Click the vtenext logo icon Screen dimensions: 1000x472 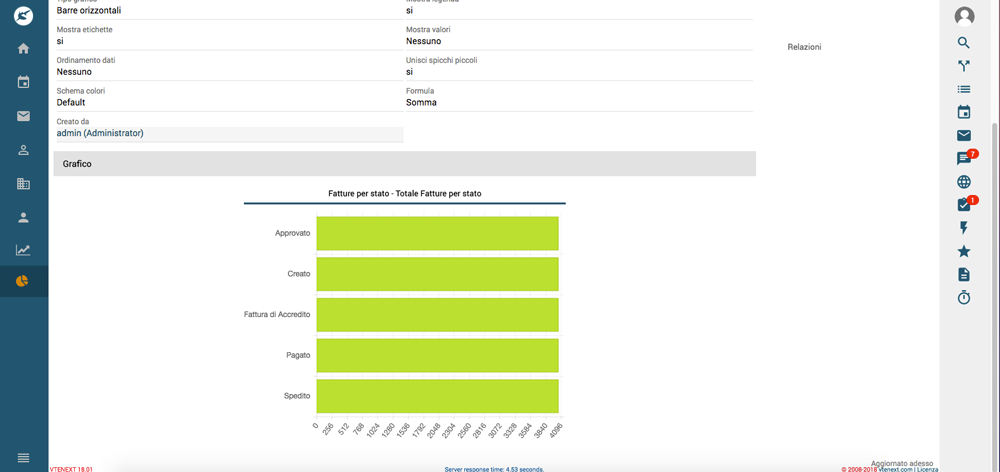pyautogui.click(x=24, y=16)
